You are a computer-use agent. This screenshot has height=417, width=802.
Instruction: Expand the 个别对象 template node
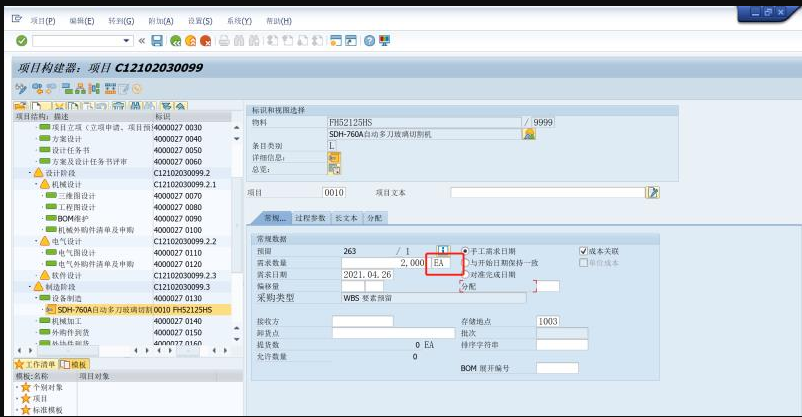click(x=17, y=387)
